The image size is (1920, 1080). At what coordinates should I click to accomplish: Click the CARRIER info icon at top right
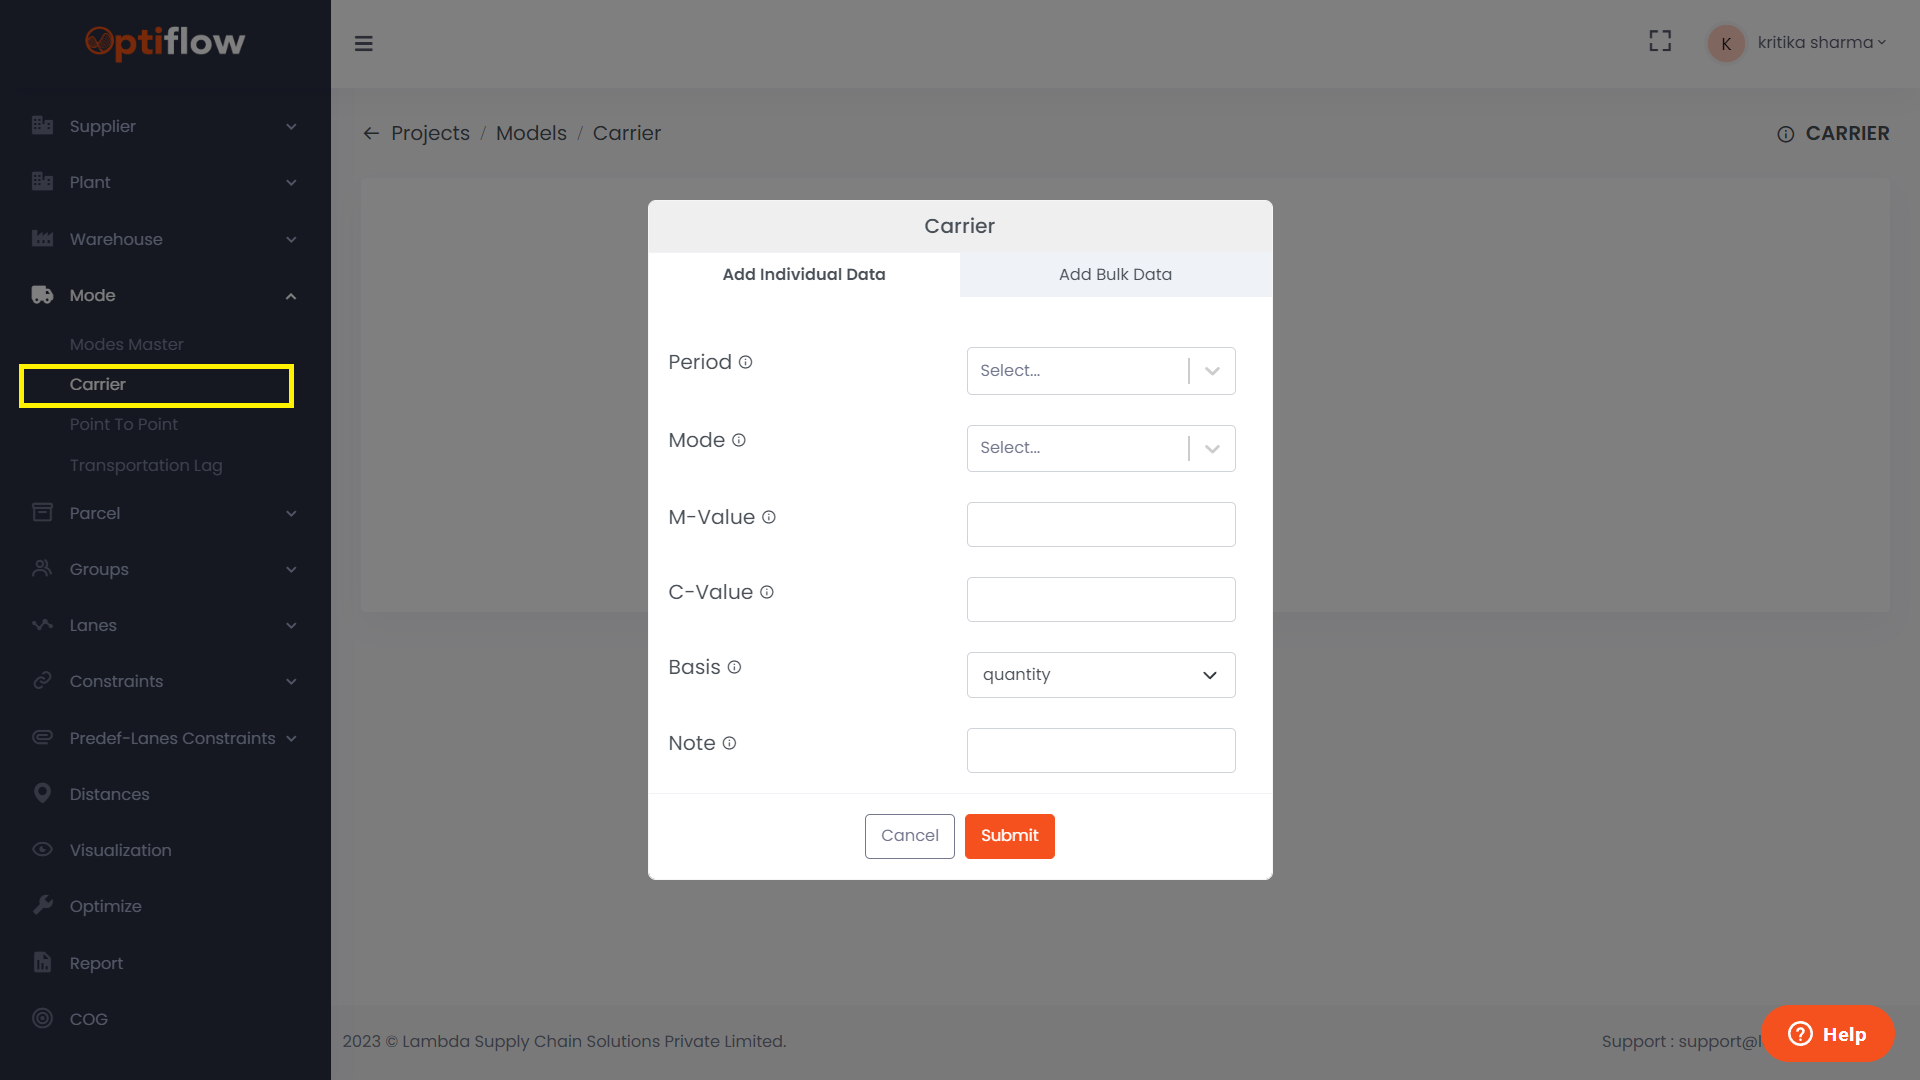[x=1785, y=134]
